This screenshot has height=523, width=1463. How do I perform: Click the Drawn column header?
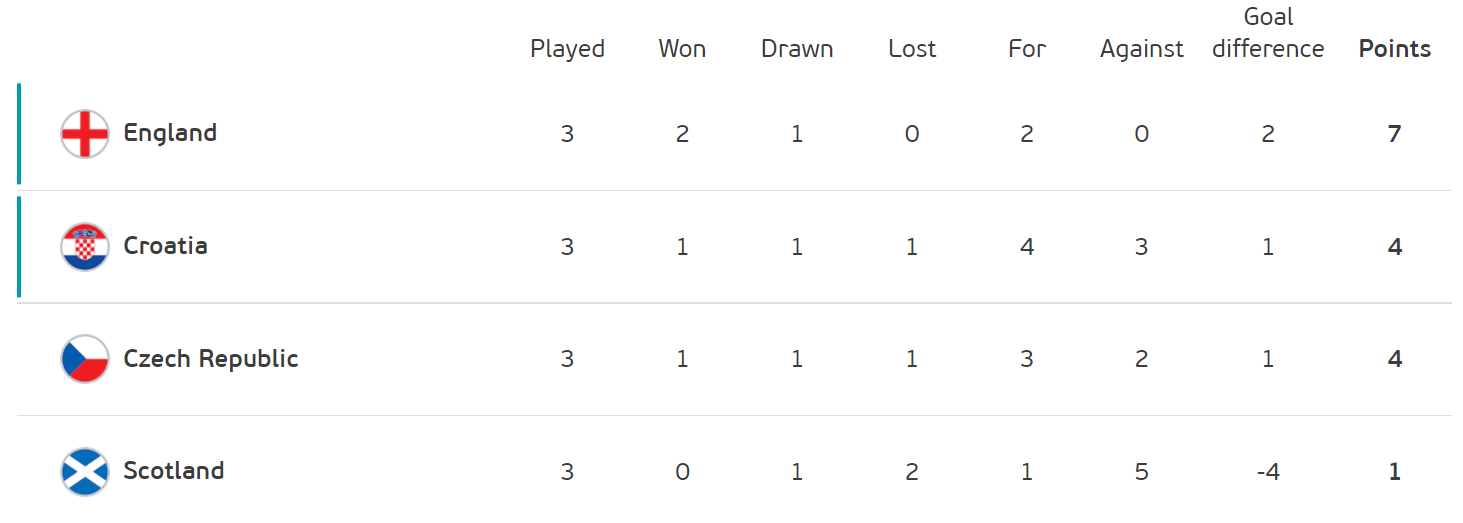pyautogui.click(x=797, y=49)
